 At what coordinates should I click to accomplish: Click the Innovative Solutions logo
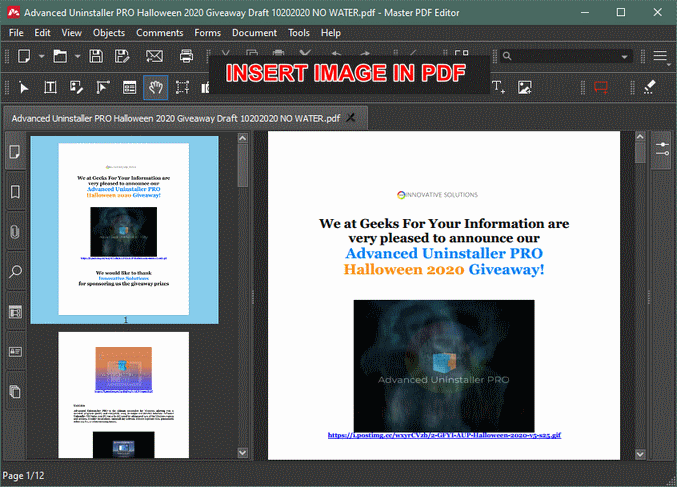(437, 195)
